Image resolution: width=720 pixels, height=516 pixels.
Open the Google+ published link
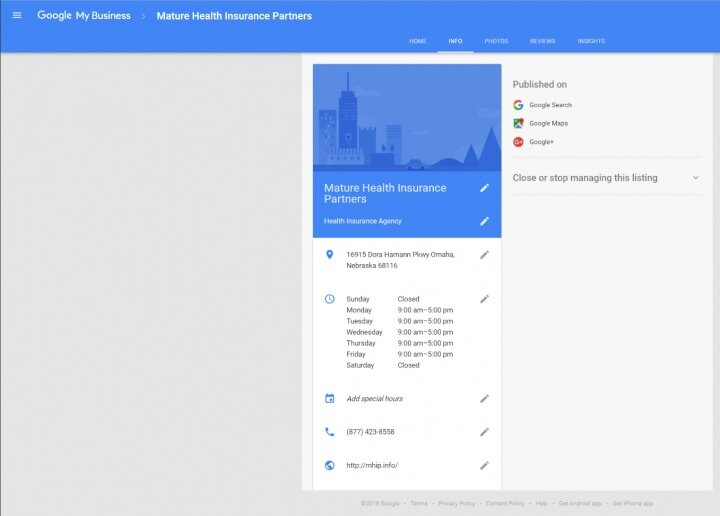541,142
